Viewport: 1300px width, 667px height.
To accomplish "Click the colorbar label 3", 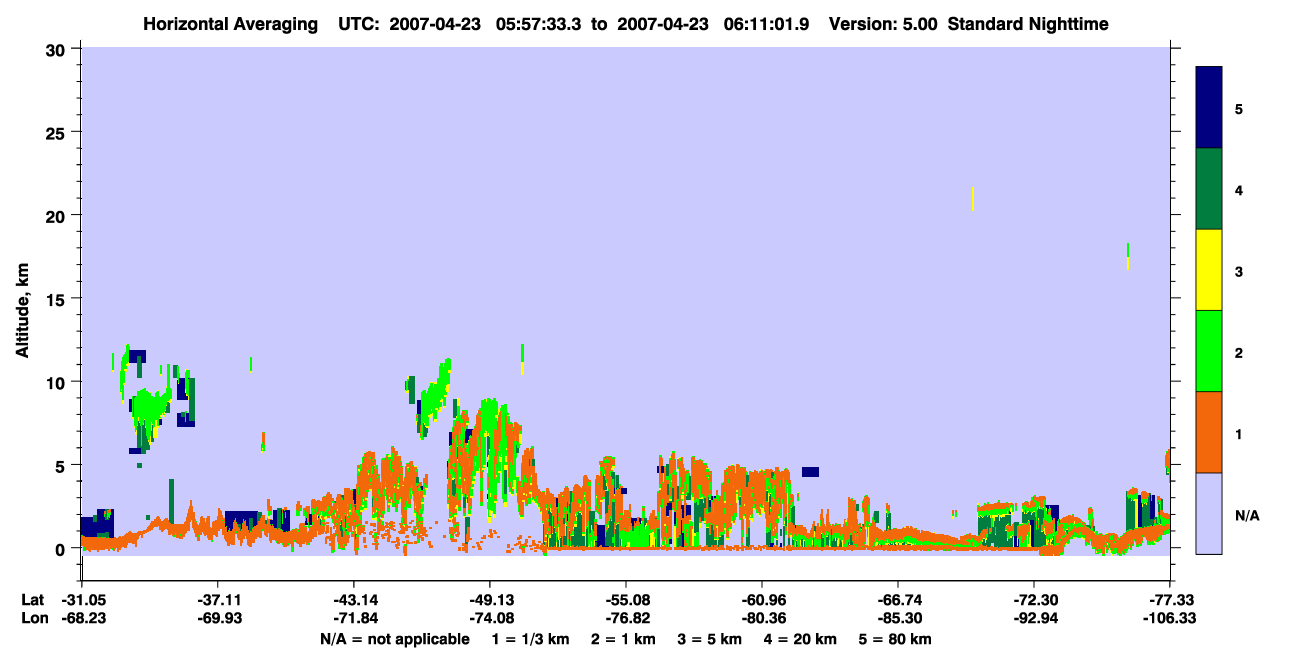I will tap(1238, 270).
